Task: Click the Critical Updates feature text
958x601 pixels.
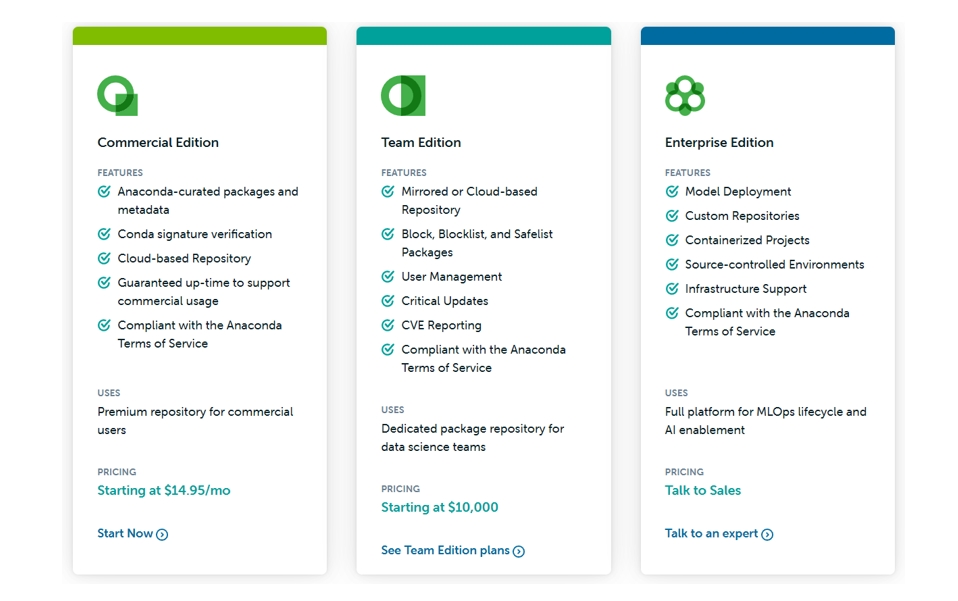Action: pos(445,301)
